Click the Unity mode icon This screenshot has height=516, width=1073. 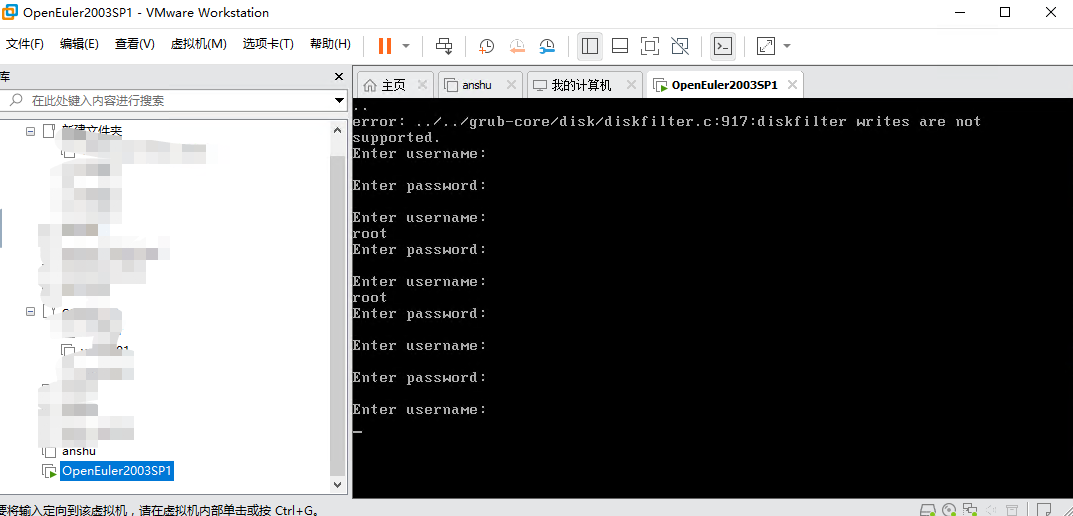coord(680,45)
